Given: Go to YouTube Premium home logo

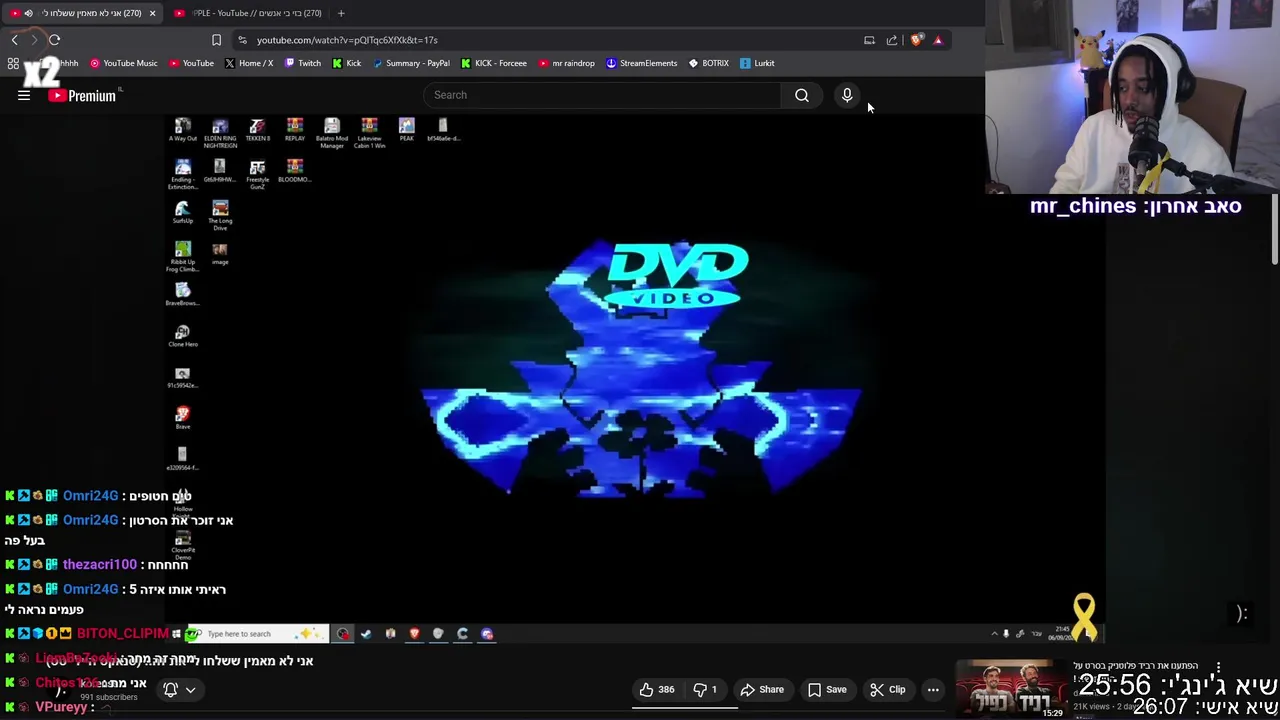Looking at the screenshot, I should (x=82, y=96).
